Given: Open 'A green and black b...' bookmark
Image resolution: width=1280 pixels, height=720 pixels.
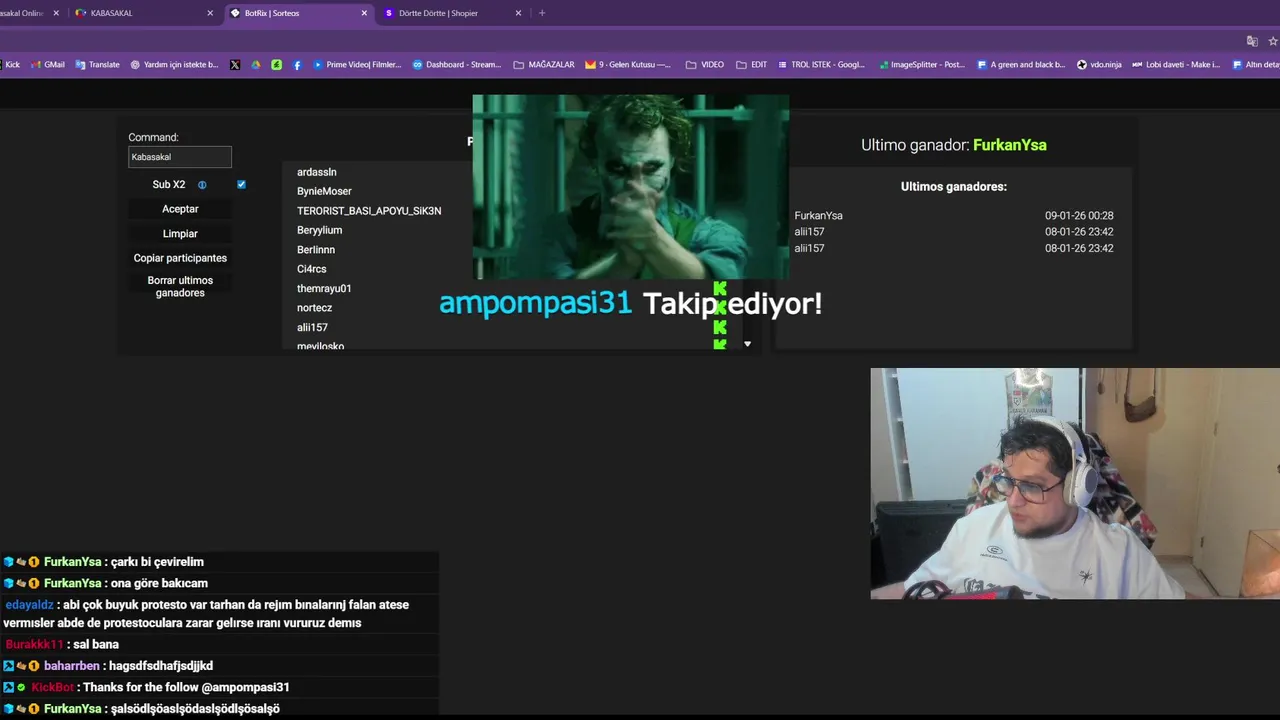Looking at the screenshot, I should [1021, 65].
